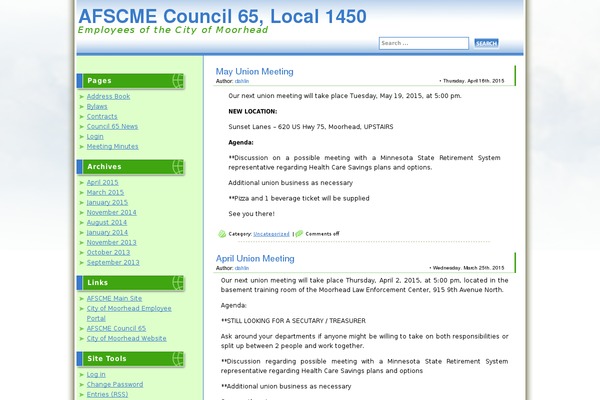600x400 pixels.
Task: Open Council 65 News page
Action: click(x=112, y=126)
